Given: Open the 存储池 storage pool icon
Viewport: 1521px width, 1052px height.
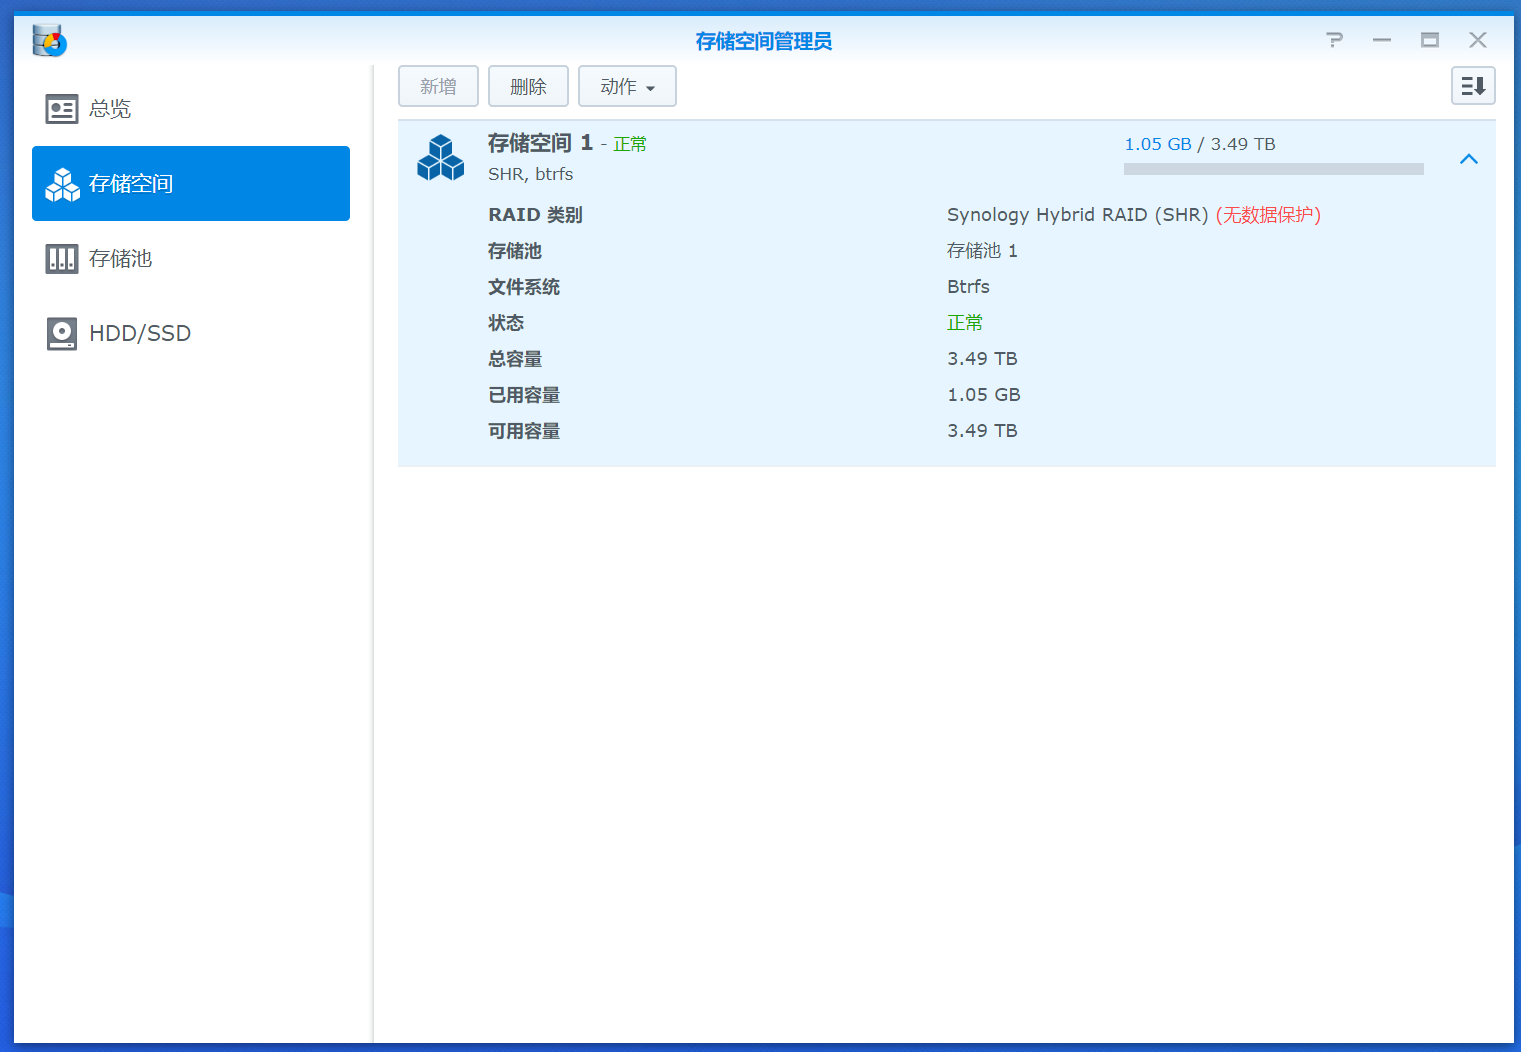Looking at the screenshot, I should 62,259.
